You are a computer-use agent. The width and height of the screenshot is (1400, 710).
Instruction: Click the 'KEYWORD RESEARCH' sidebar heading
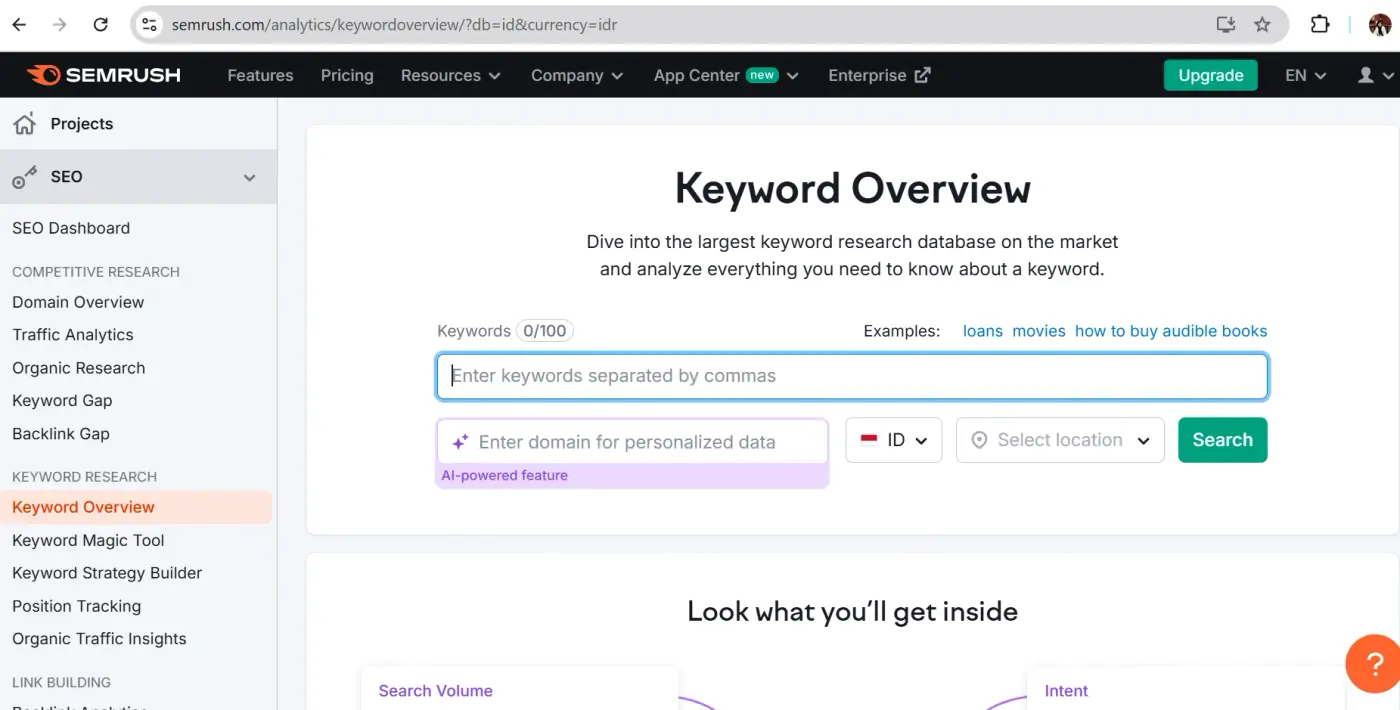[x=84, y=477]
